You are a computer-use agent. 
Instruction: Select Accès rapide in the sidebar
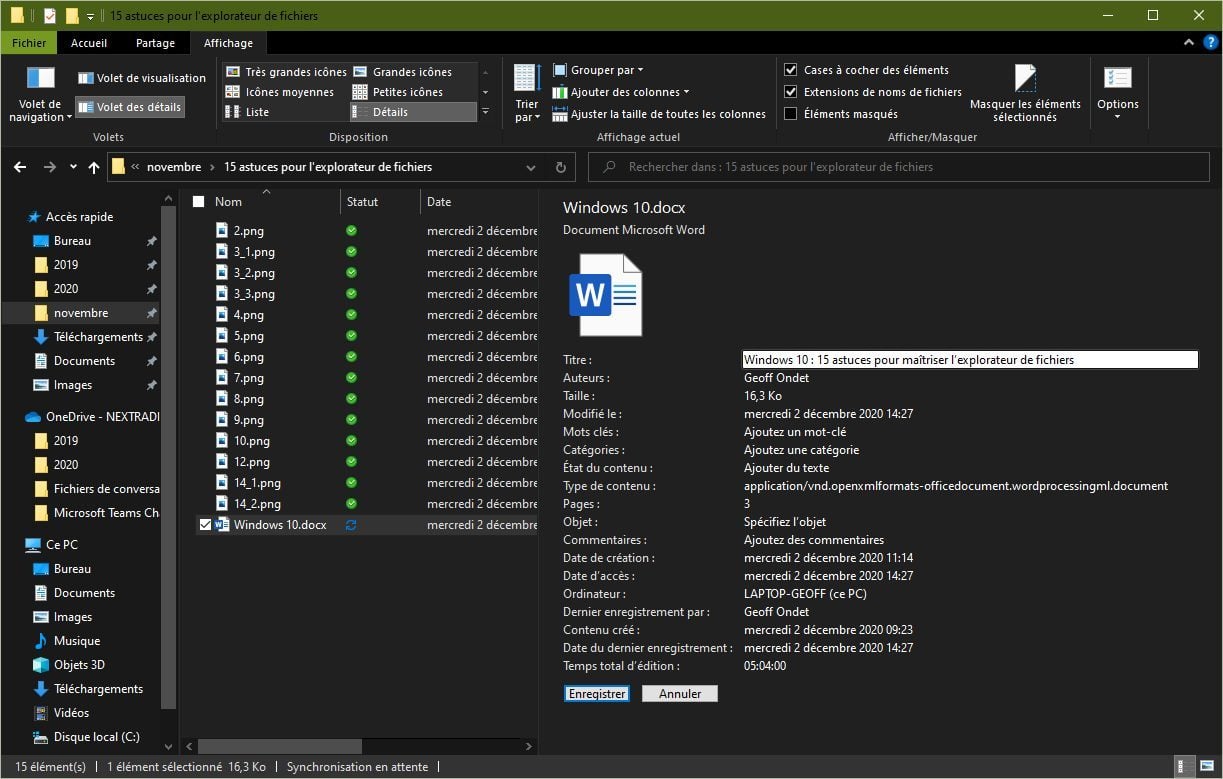(x=71, y=217)
